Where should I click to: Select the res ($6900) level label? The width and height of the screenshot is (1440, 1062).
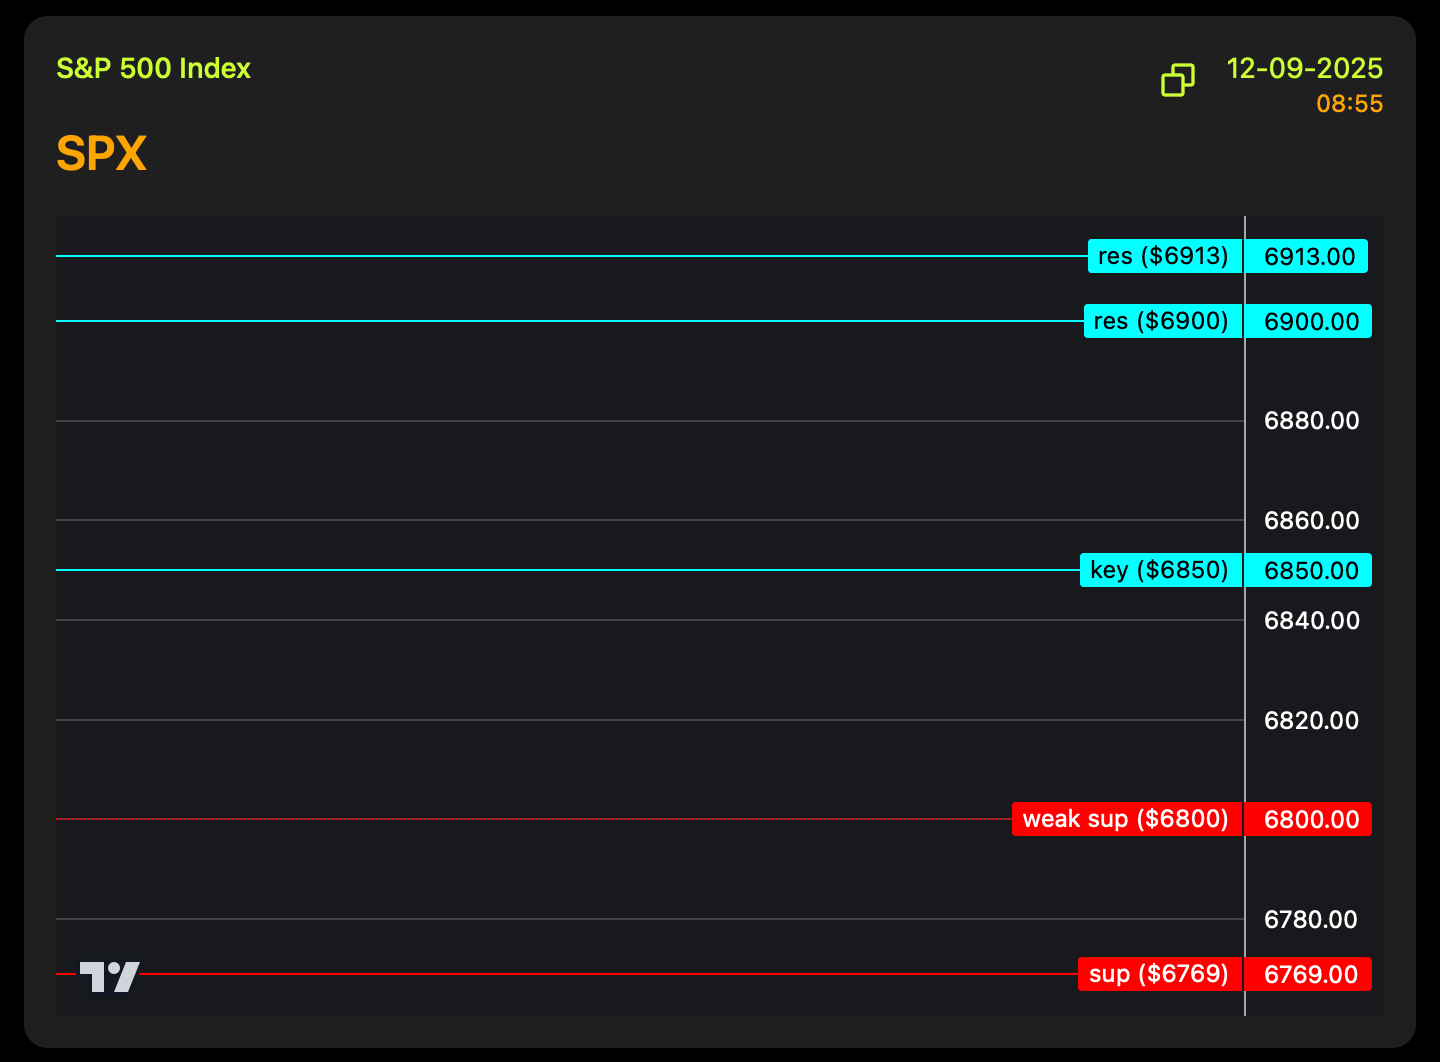(1162, 321)
